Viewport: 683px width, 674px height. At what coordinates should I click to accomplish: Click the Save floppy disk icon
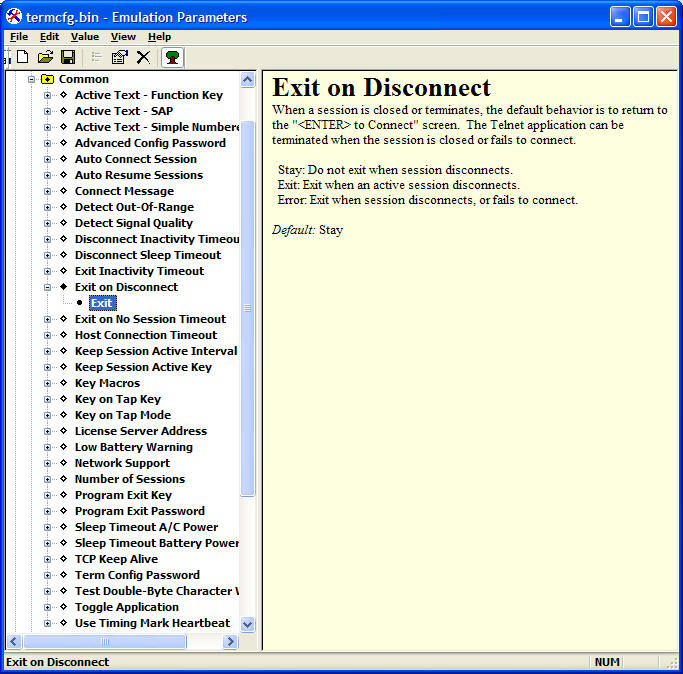pos(68,57)
